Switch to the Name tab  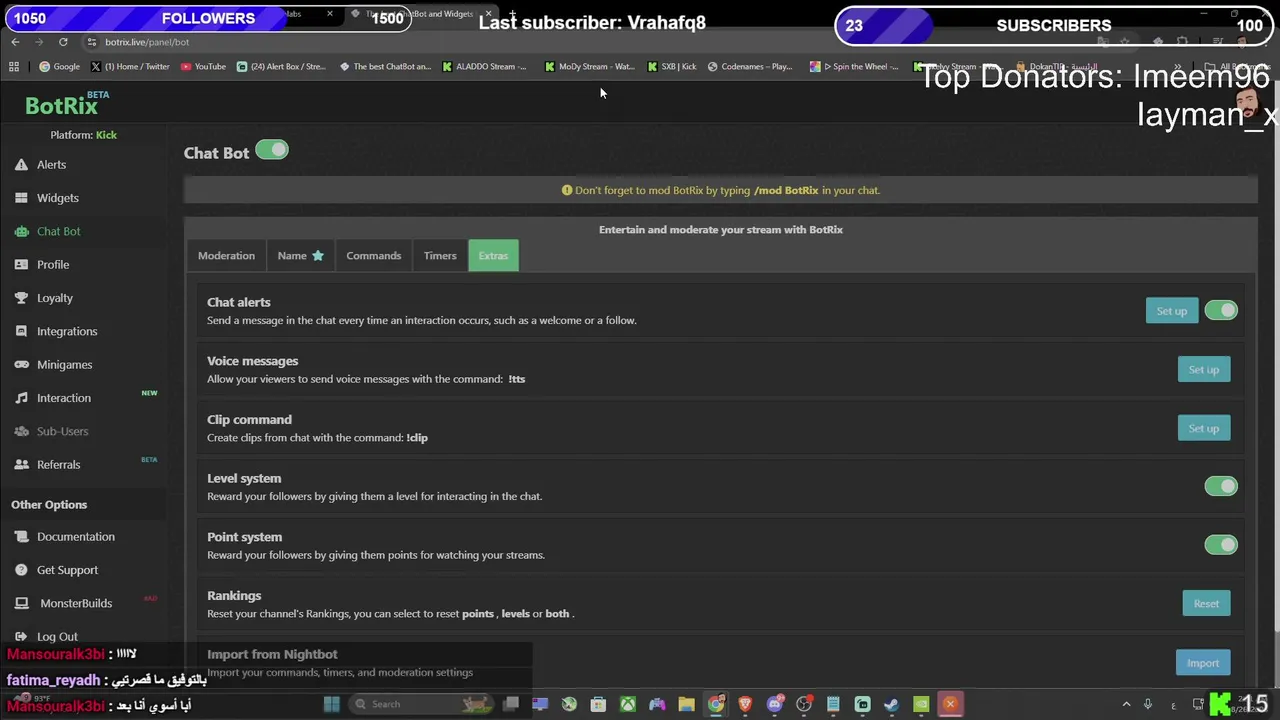pos(300,256)
